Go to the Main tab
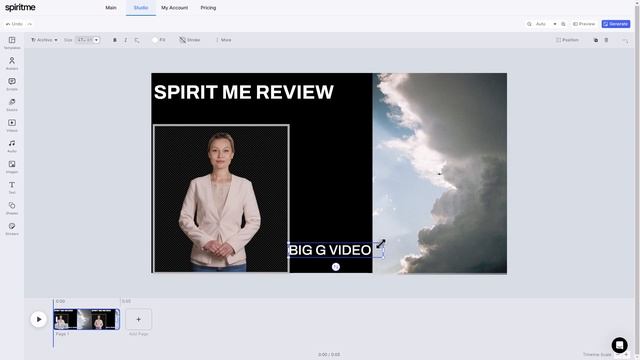 tap(111, 8)
